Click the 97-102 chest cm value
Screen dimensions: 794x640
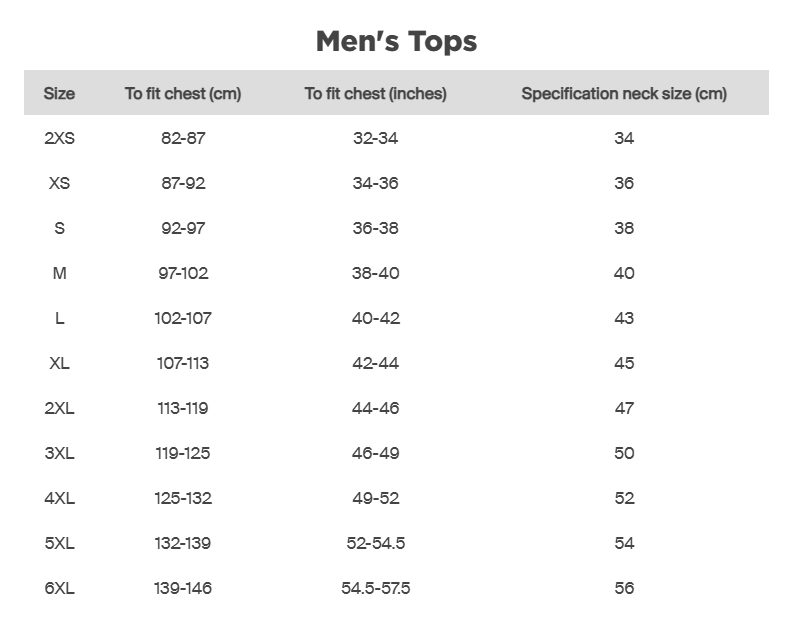(183, 273)
